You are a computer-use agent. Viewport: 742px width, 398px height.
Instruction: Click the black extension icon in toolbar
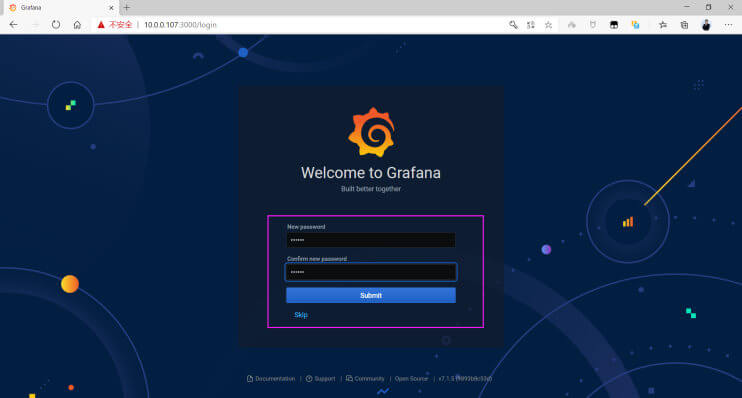(614, 25)
